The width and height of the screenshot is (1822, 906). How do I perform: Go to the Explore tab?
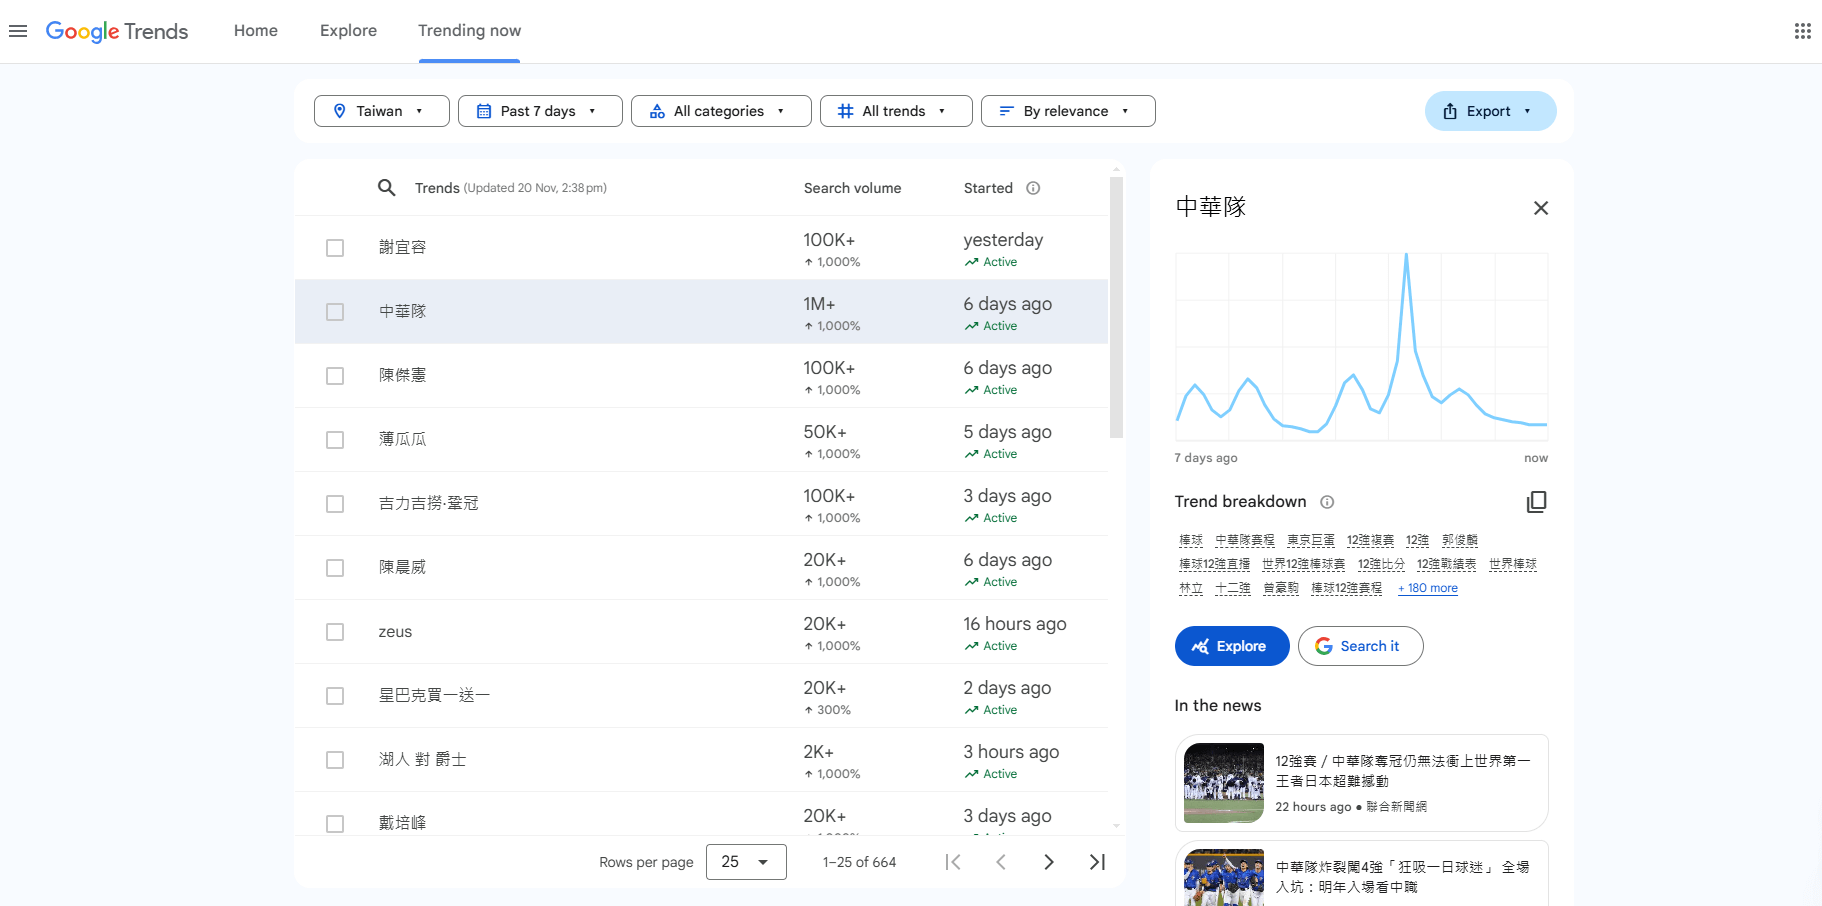348,31
